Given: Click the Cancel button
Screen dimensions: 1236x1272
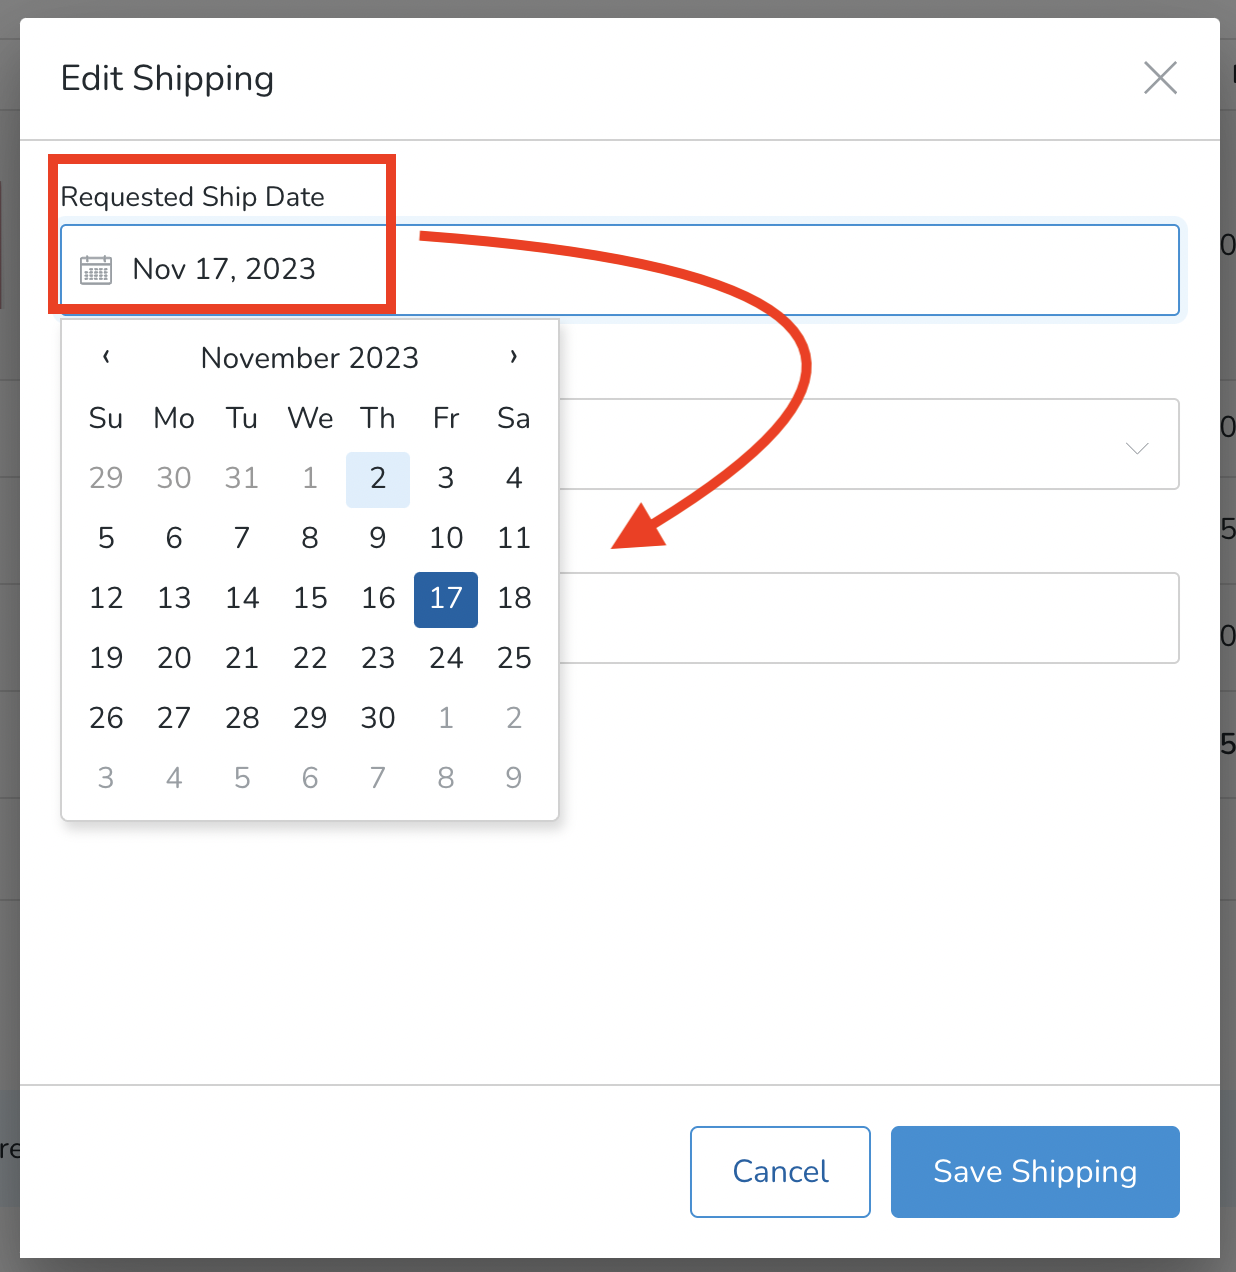Looking at the screenshot, I should point(780,1171).
